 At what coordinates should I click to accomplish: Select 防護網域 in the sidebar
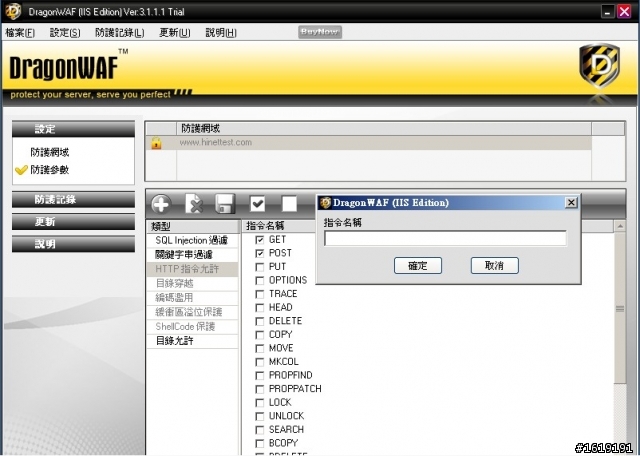[x=50, y=152]
